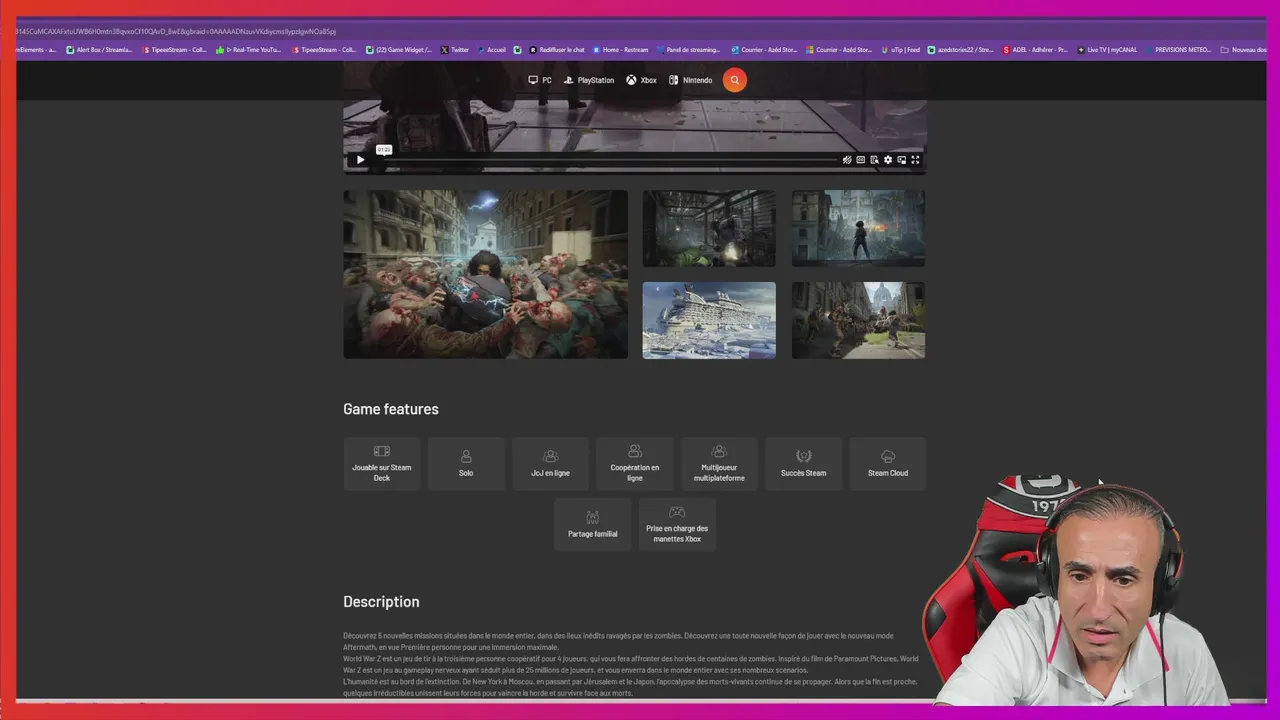Select the Coopération en ligne feature
Screen dimensions: 1280x720
pos(635,464)
